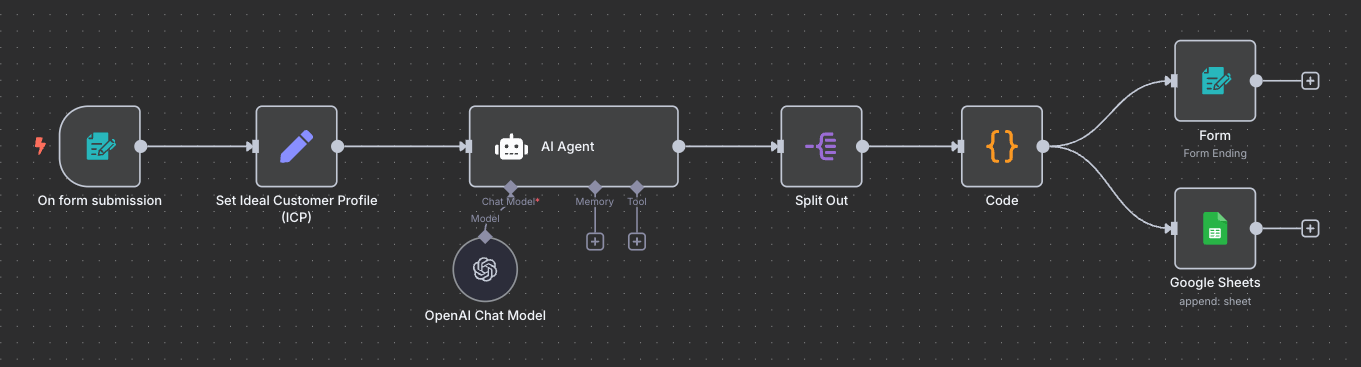1361x367 pixels.
Task: Open the Set Ideal Customer Profile pencil node
Action: 297,146
